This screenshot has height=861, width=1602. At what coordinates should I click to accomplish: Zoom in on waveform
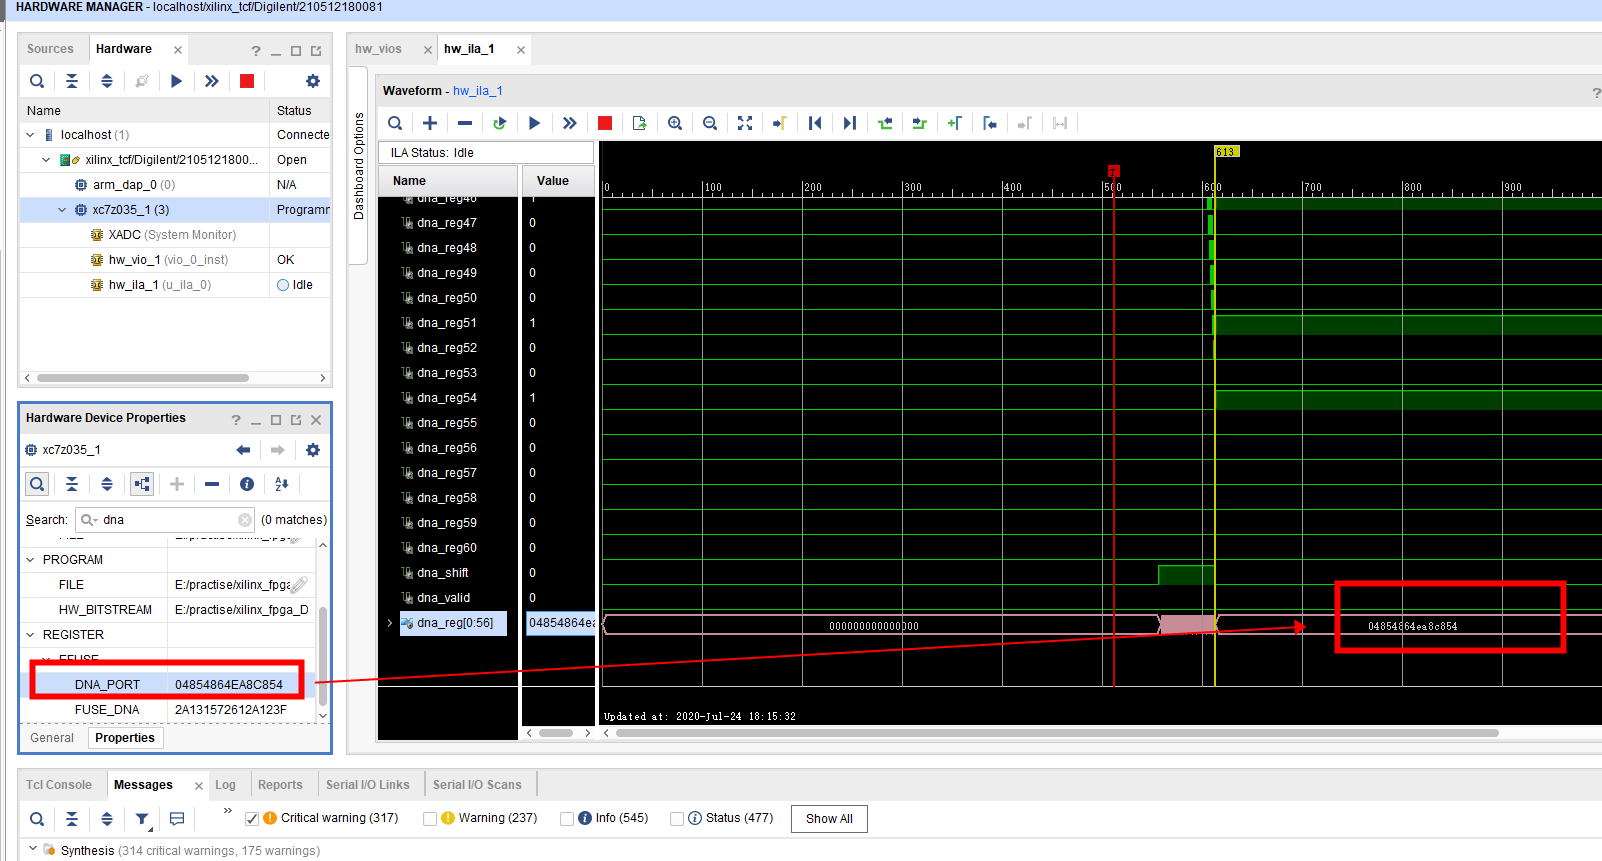point(675,123)
